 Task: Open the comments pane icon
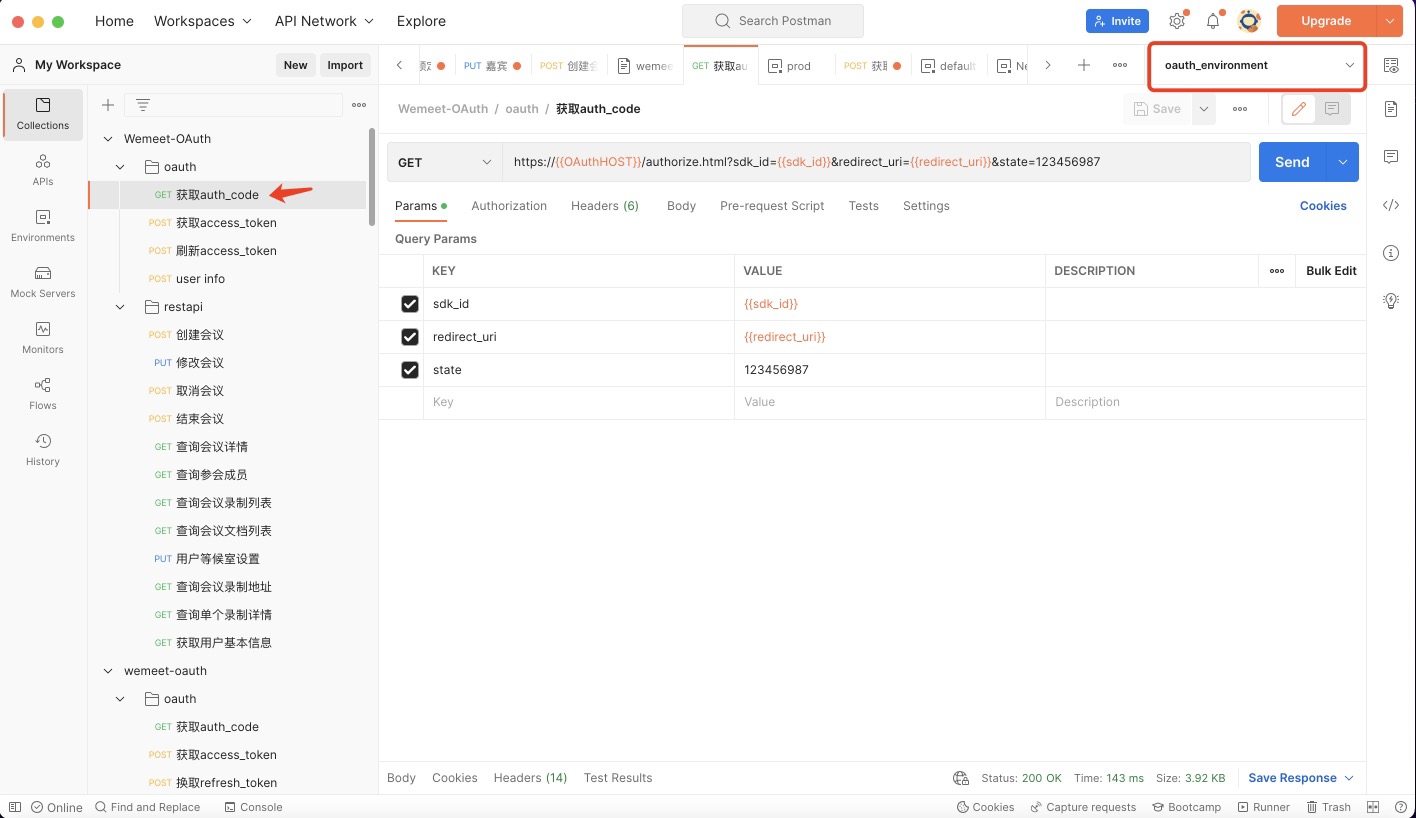click(1391, 157)
